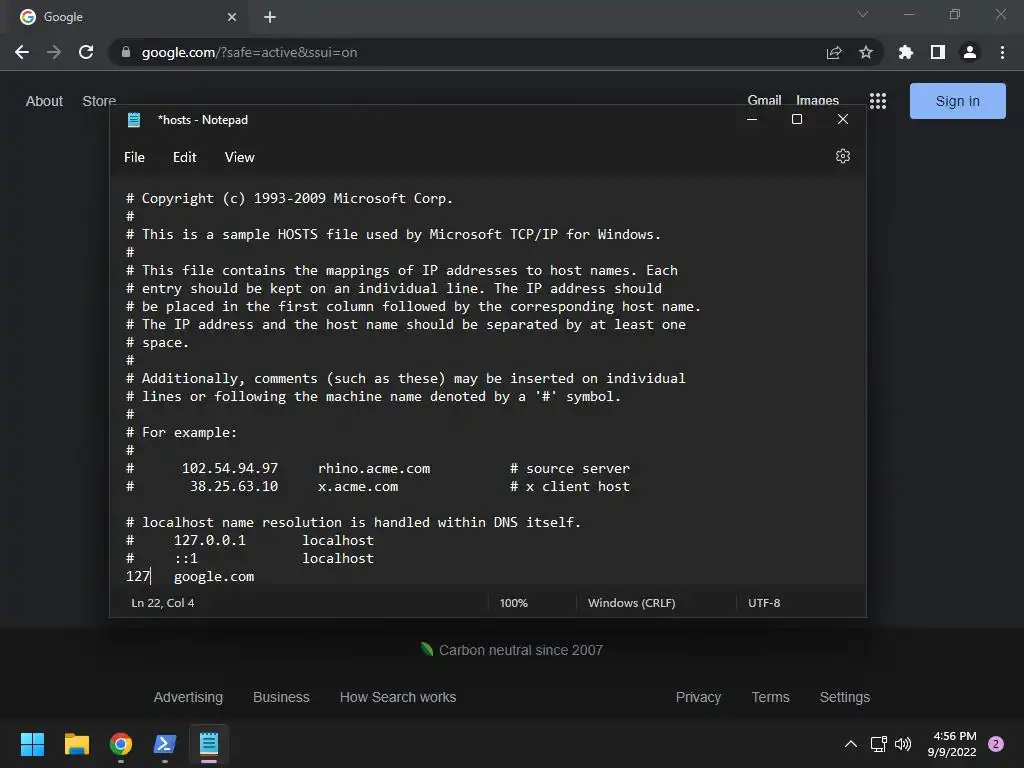Viewport: 1024px width, 768px height.
Task: Select Notepad icon on the taskbar
Action: 209,744
